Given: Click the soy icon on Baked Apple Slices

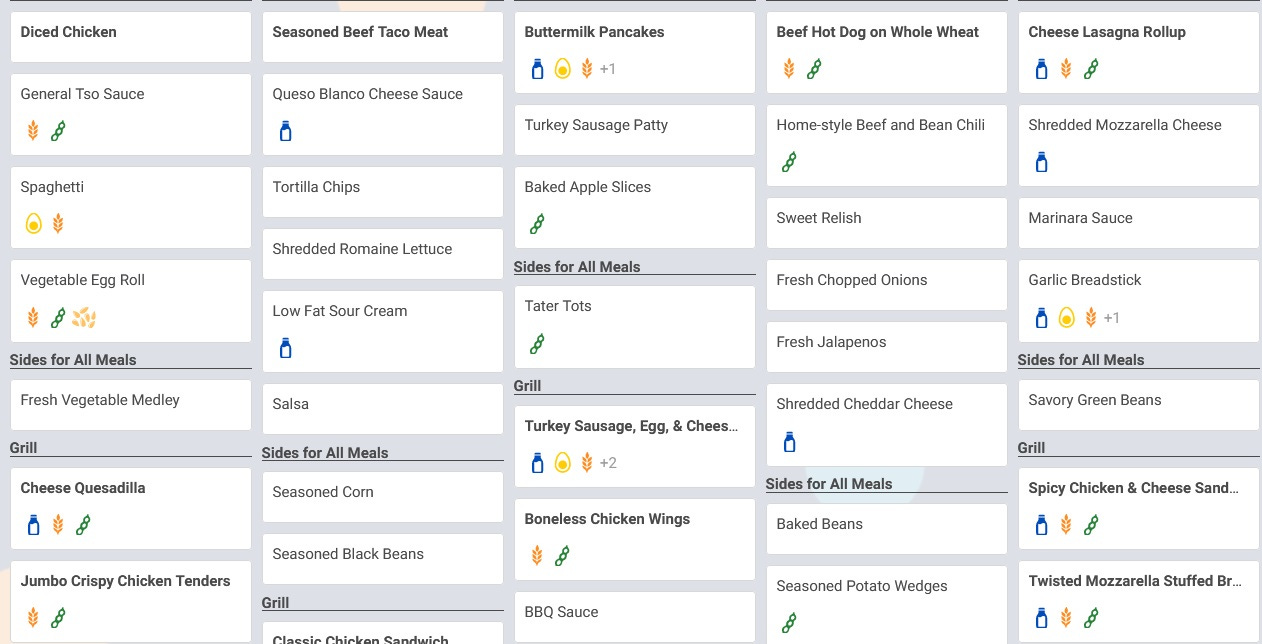Looking at the screenshot, I should (x=537, y=224).
